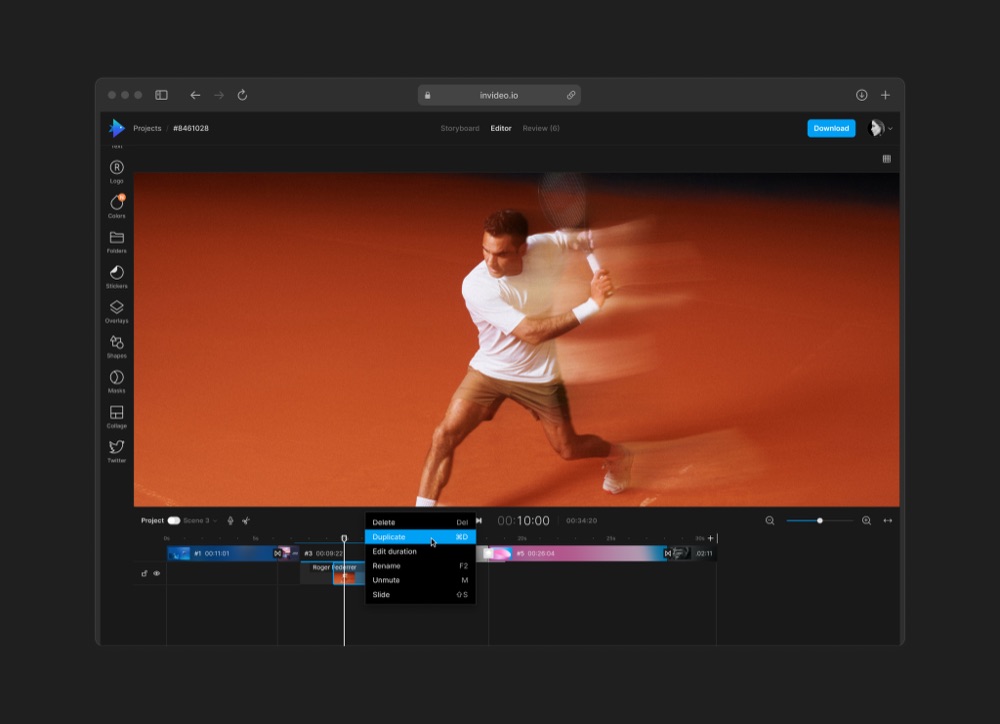Choose Duplicate in the context menu

[x=420, y=536]
